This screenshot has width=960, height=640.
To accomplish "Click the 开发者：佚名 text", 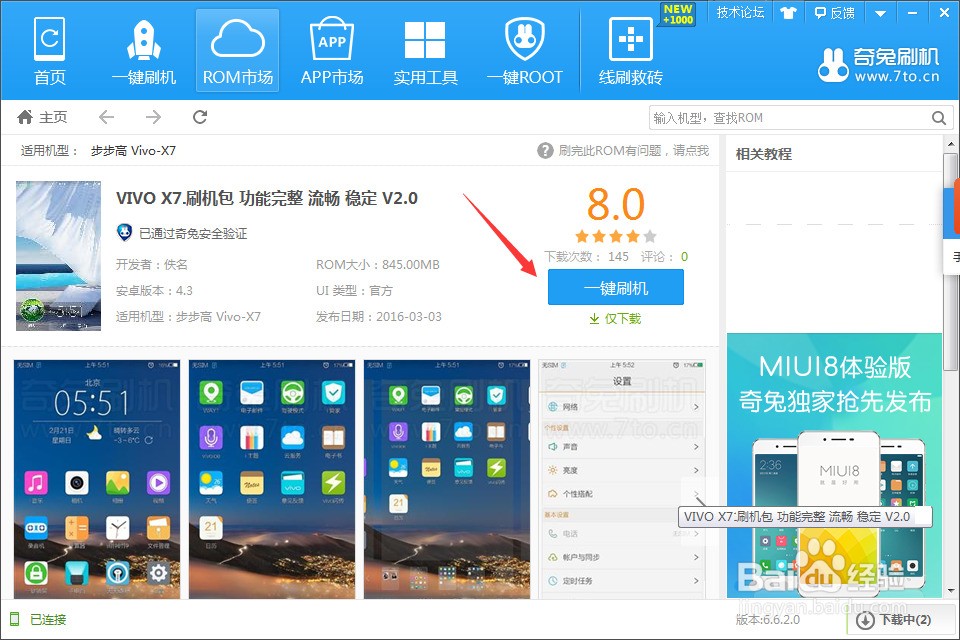I will pos(152,265).
